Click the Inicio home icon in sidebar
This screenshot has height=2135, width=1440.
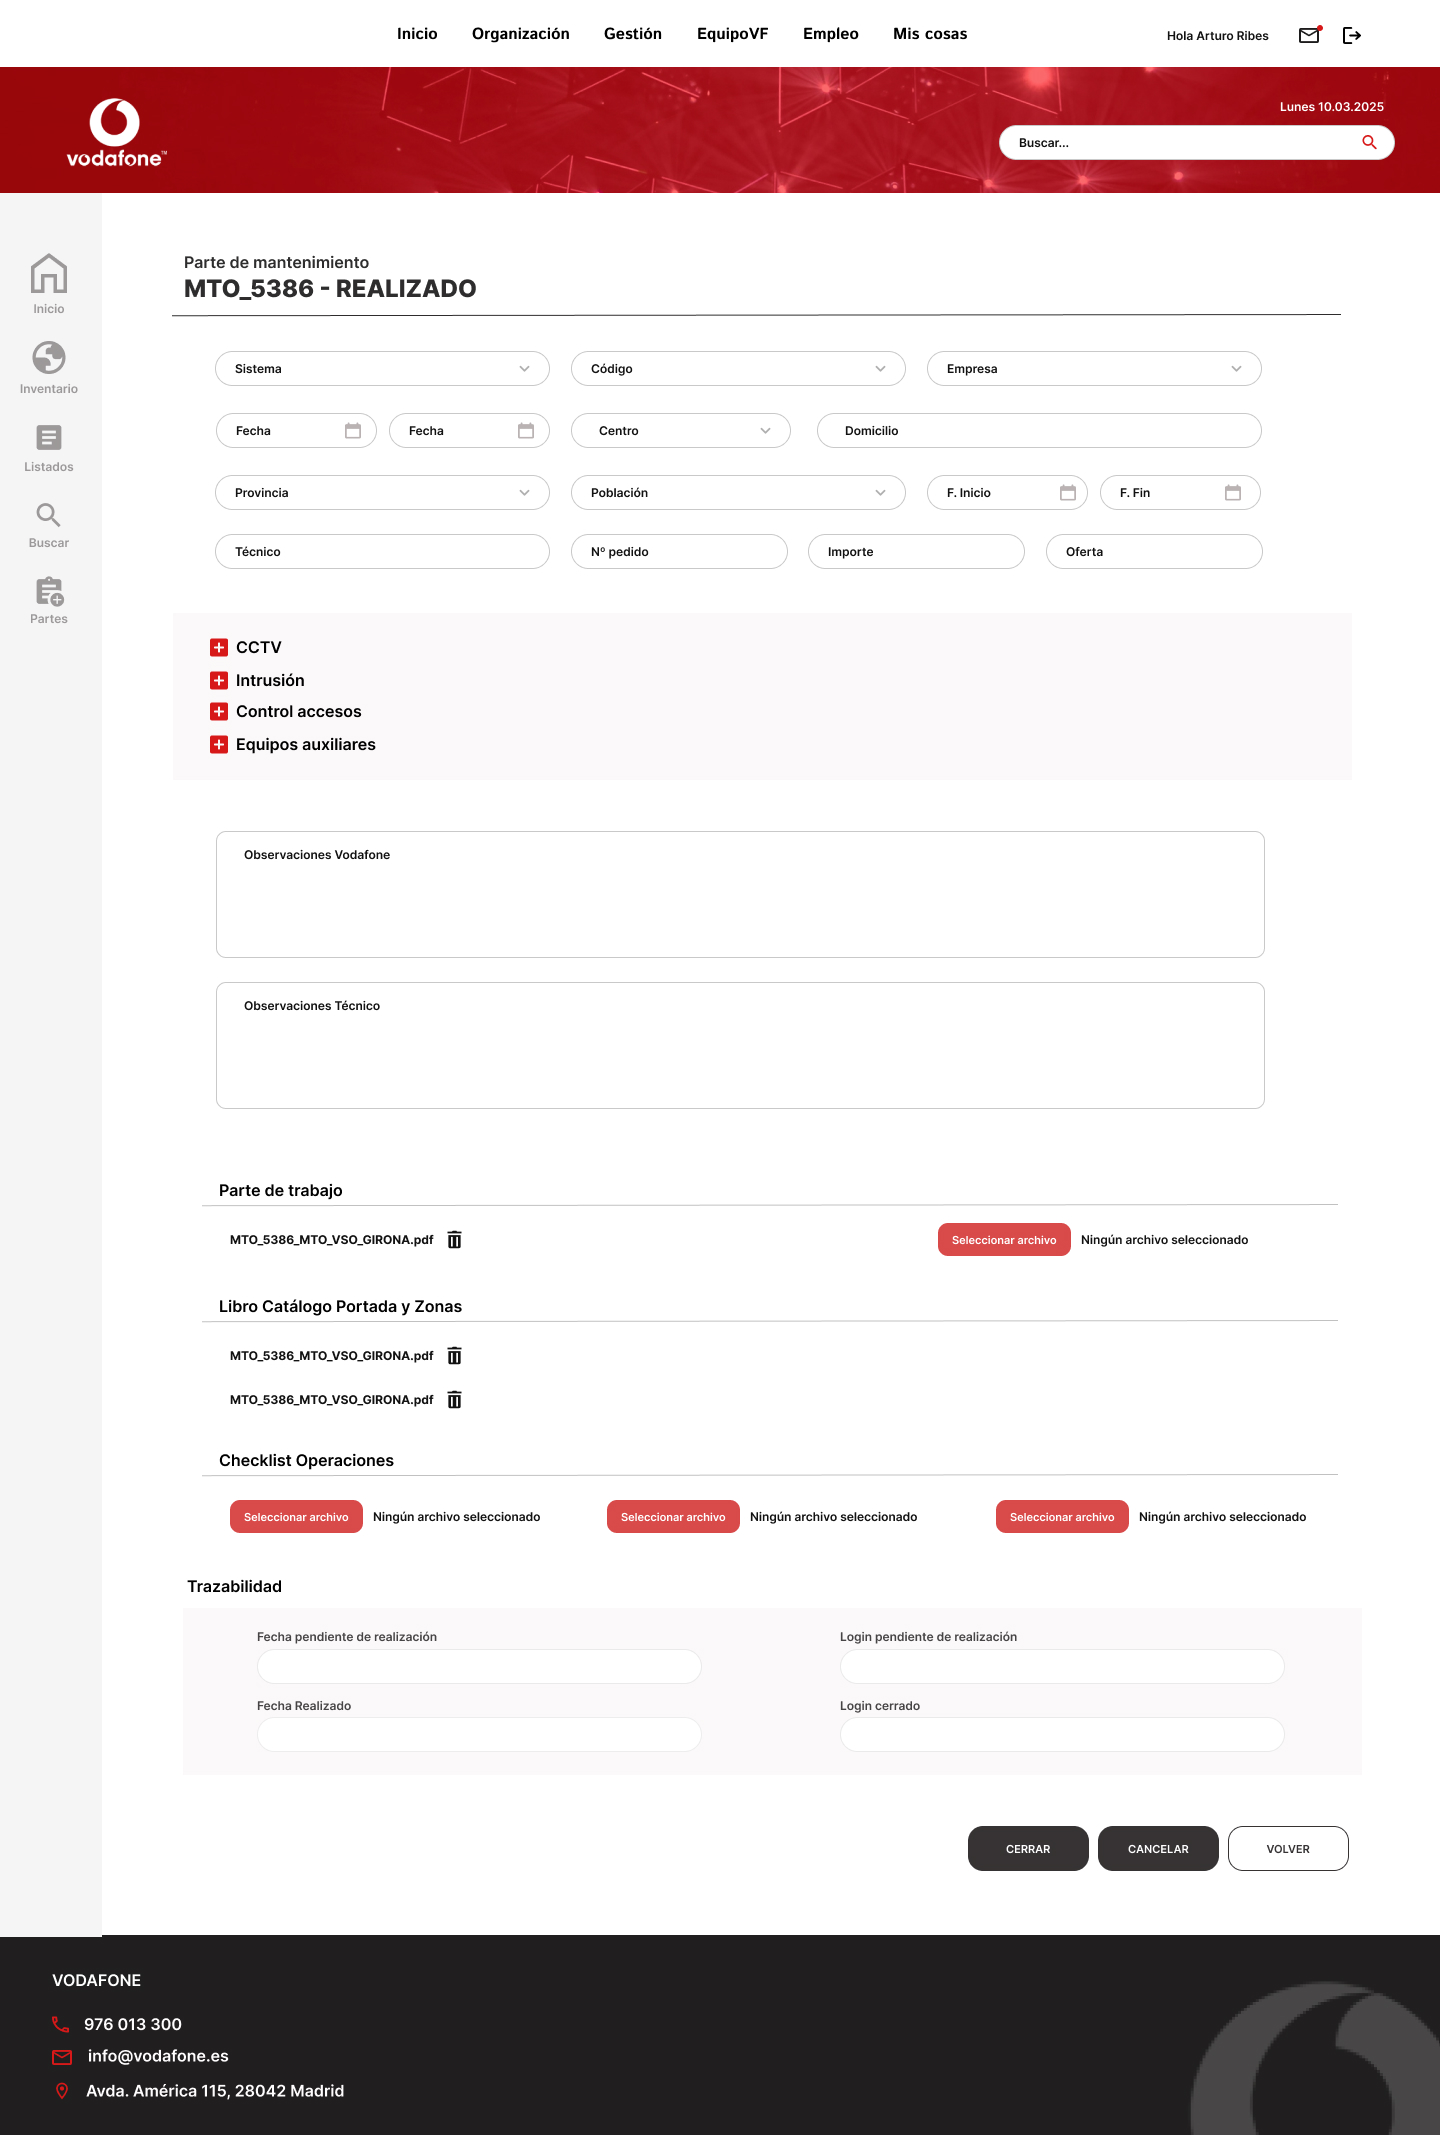49,273
